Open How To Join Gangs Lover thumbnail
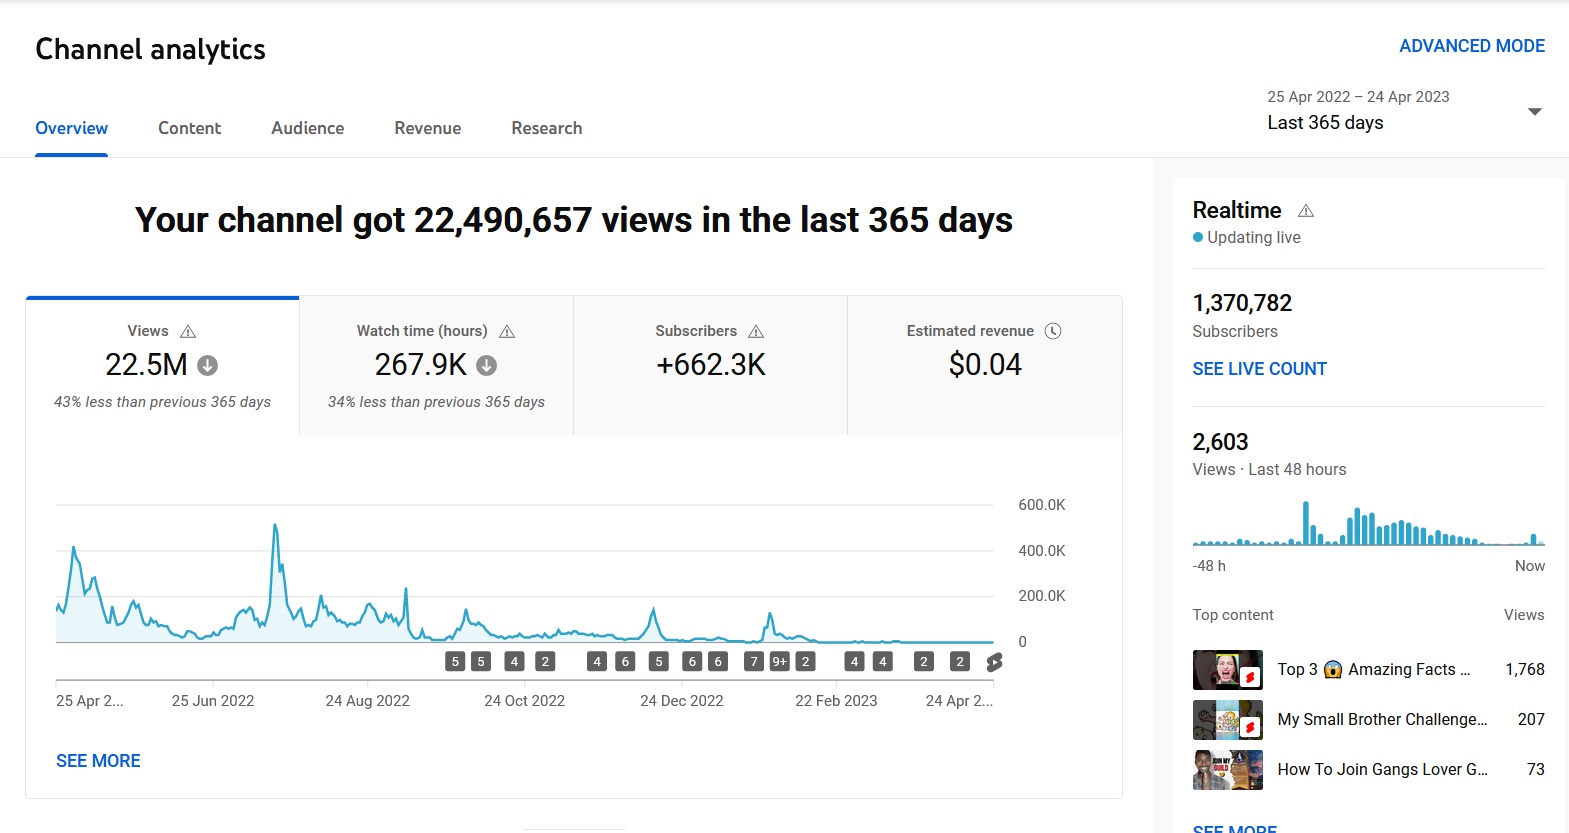Viewport: 1569px width, 833px height. 1228,770
